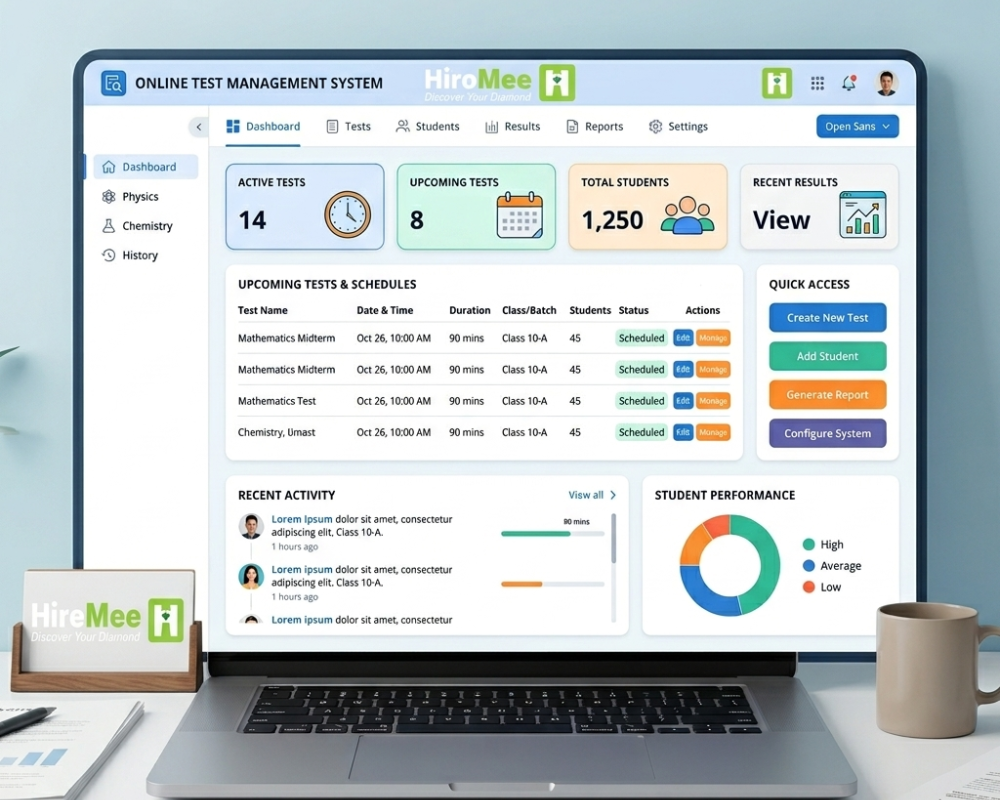Screen dimensions: 1000x800
Task: Click the green HireMee icon near apps grid
Action: pyautogui.click(x=777, y=83)
